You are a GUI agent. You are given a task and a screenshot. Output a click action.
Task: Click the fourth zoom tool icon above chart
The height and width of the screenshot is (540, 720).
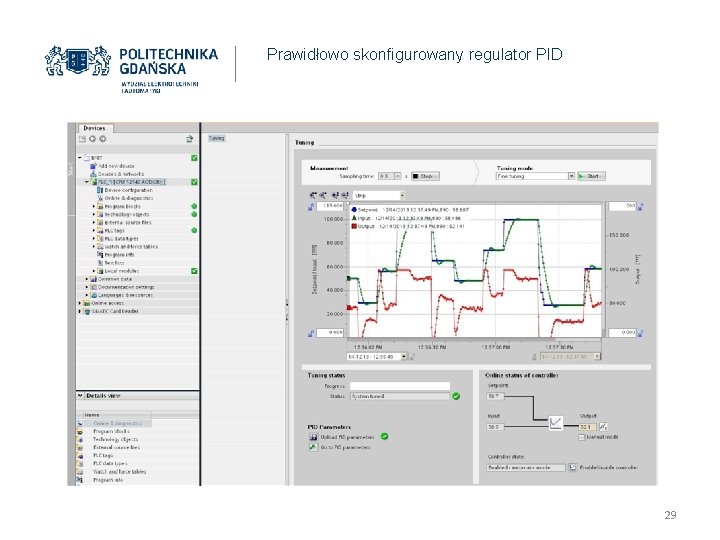point(345,195)
